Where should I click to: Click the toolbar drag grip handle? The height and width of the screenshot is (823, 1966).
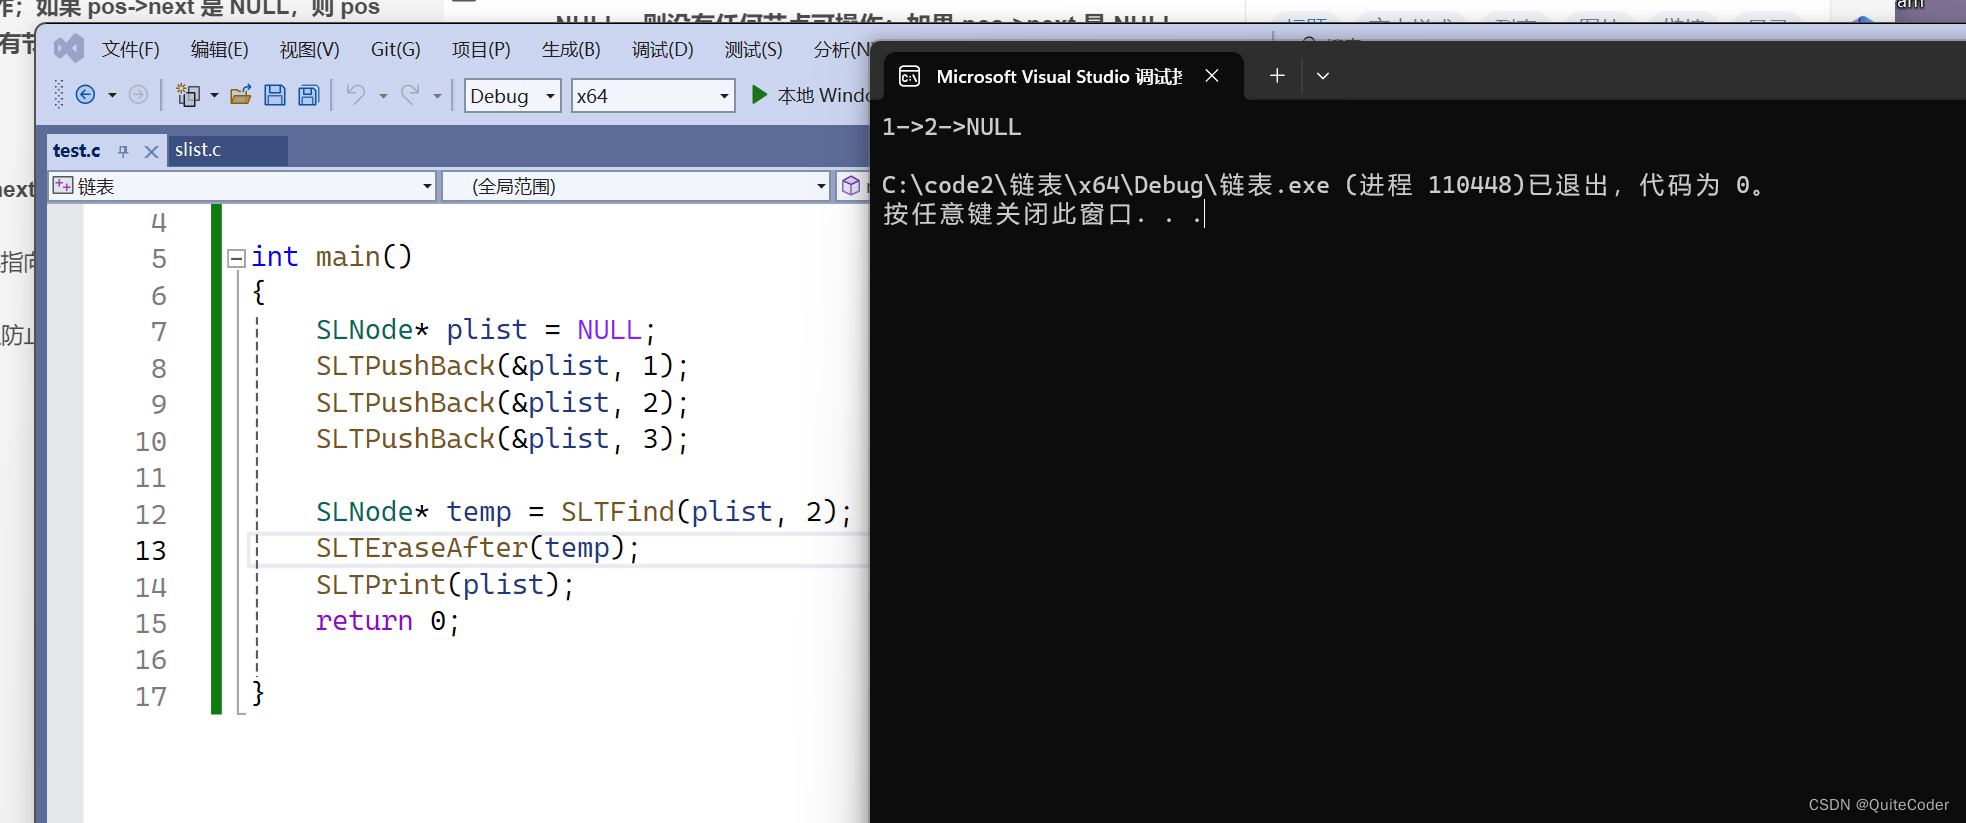[x=59, y=94]
